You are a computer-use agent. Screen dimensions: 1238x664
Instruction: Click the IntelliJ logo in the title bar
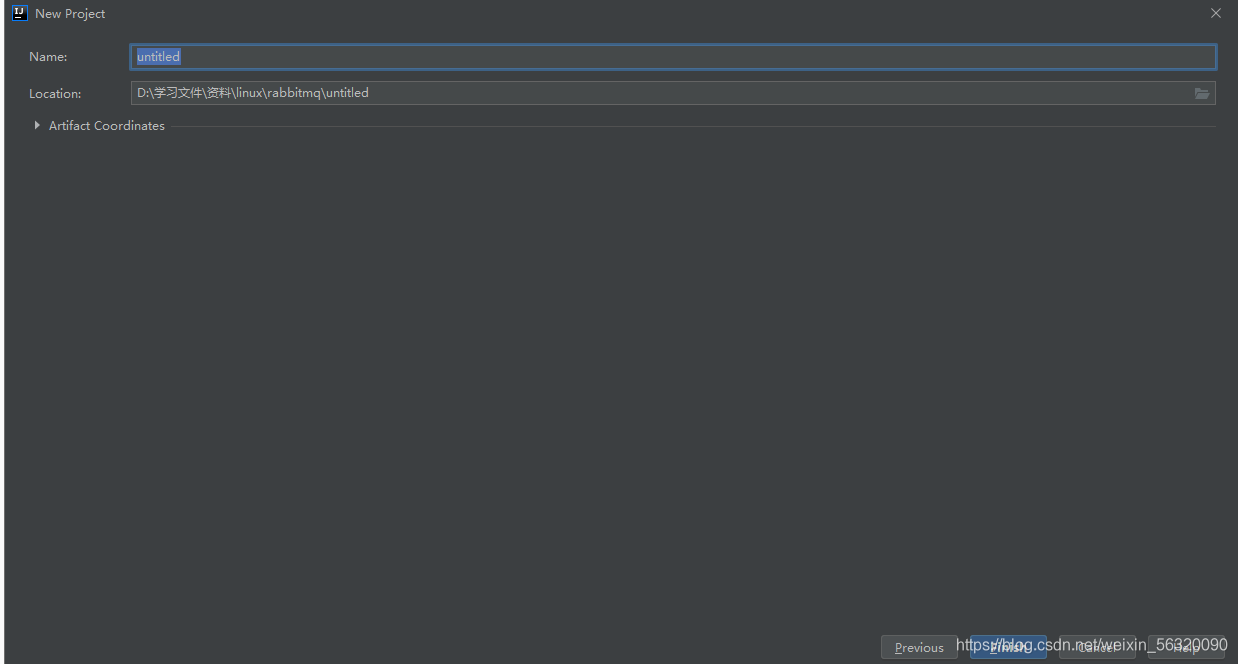coord(19,13)
